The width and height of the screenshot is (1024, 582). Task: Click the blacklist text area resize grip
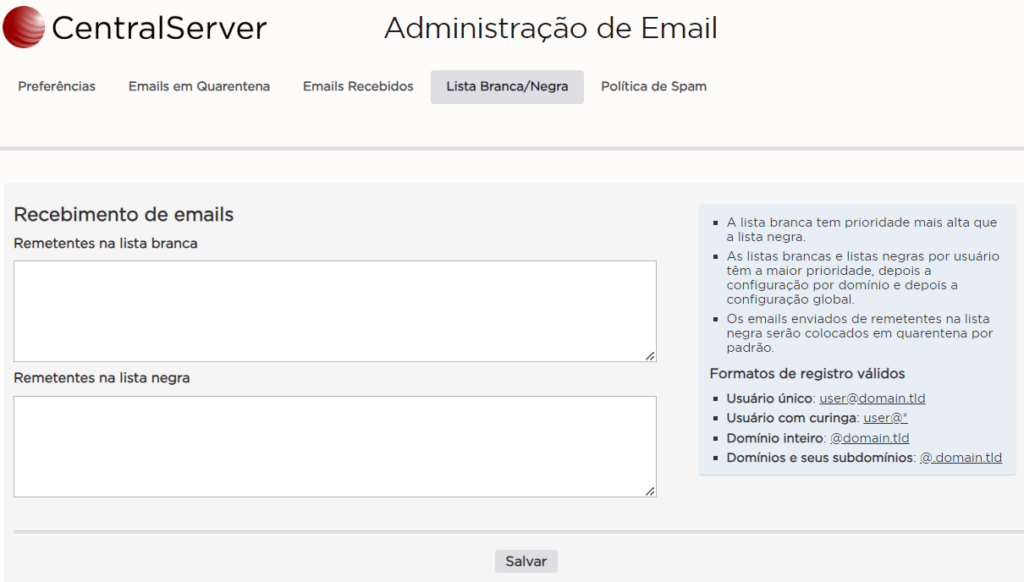pyautogui.click(x=650, y=490)
